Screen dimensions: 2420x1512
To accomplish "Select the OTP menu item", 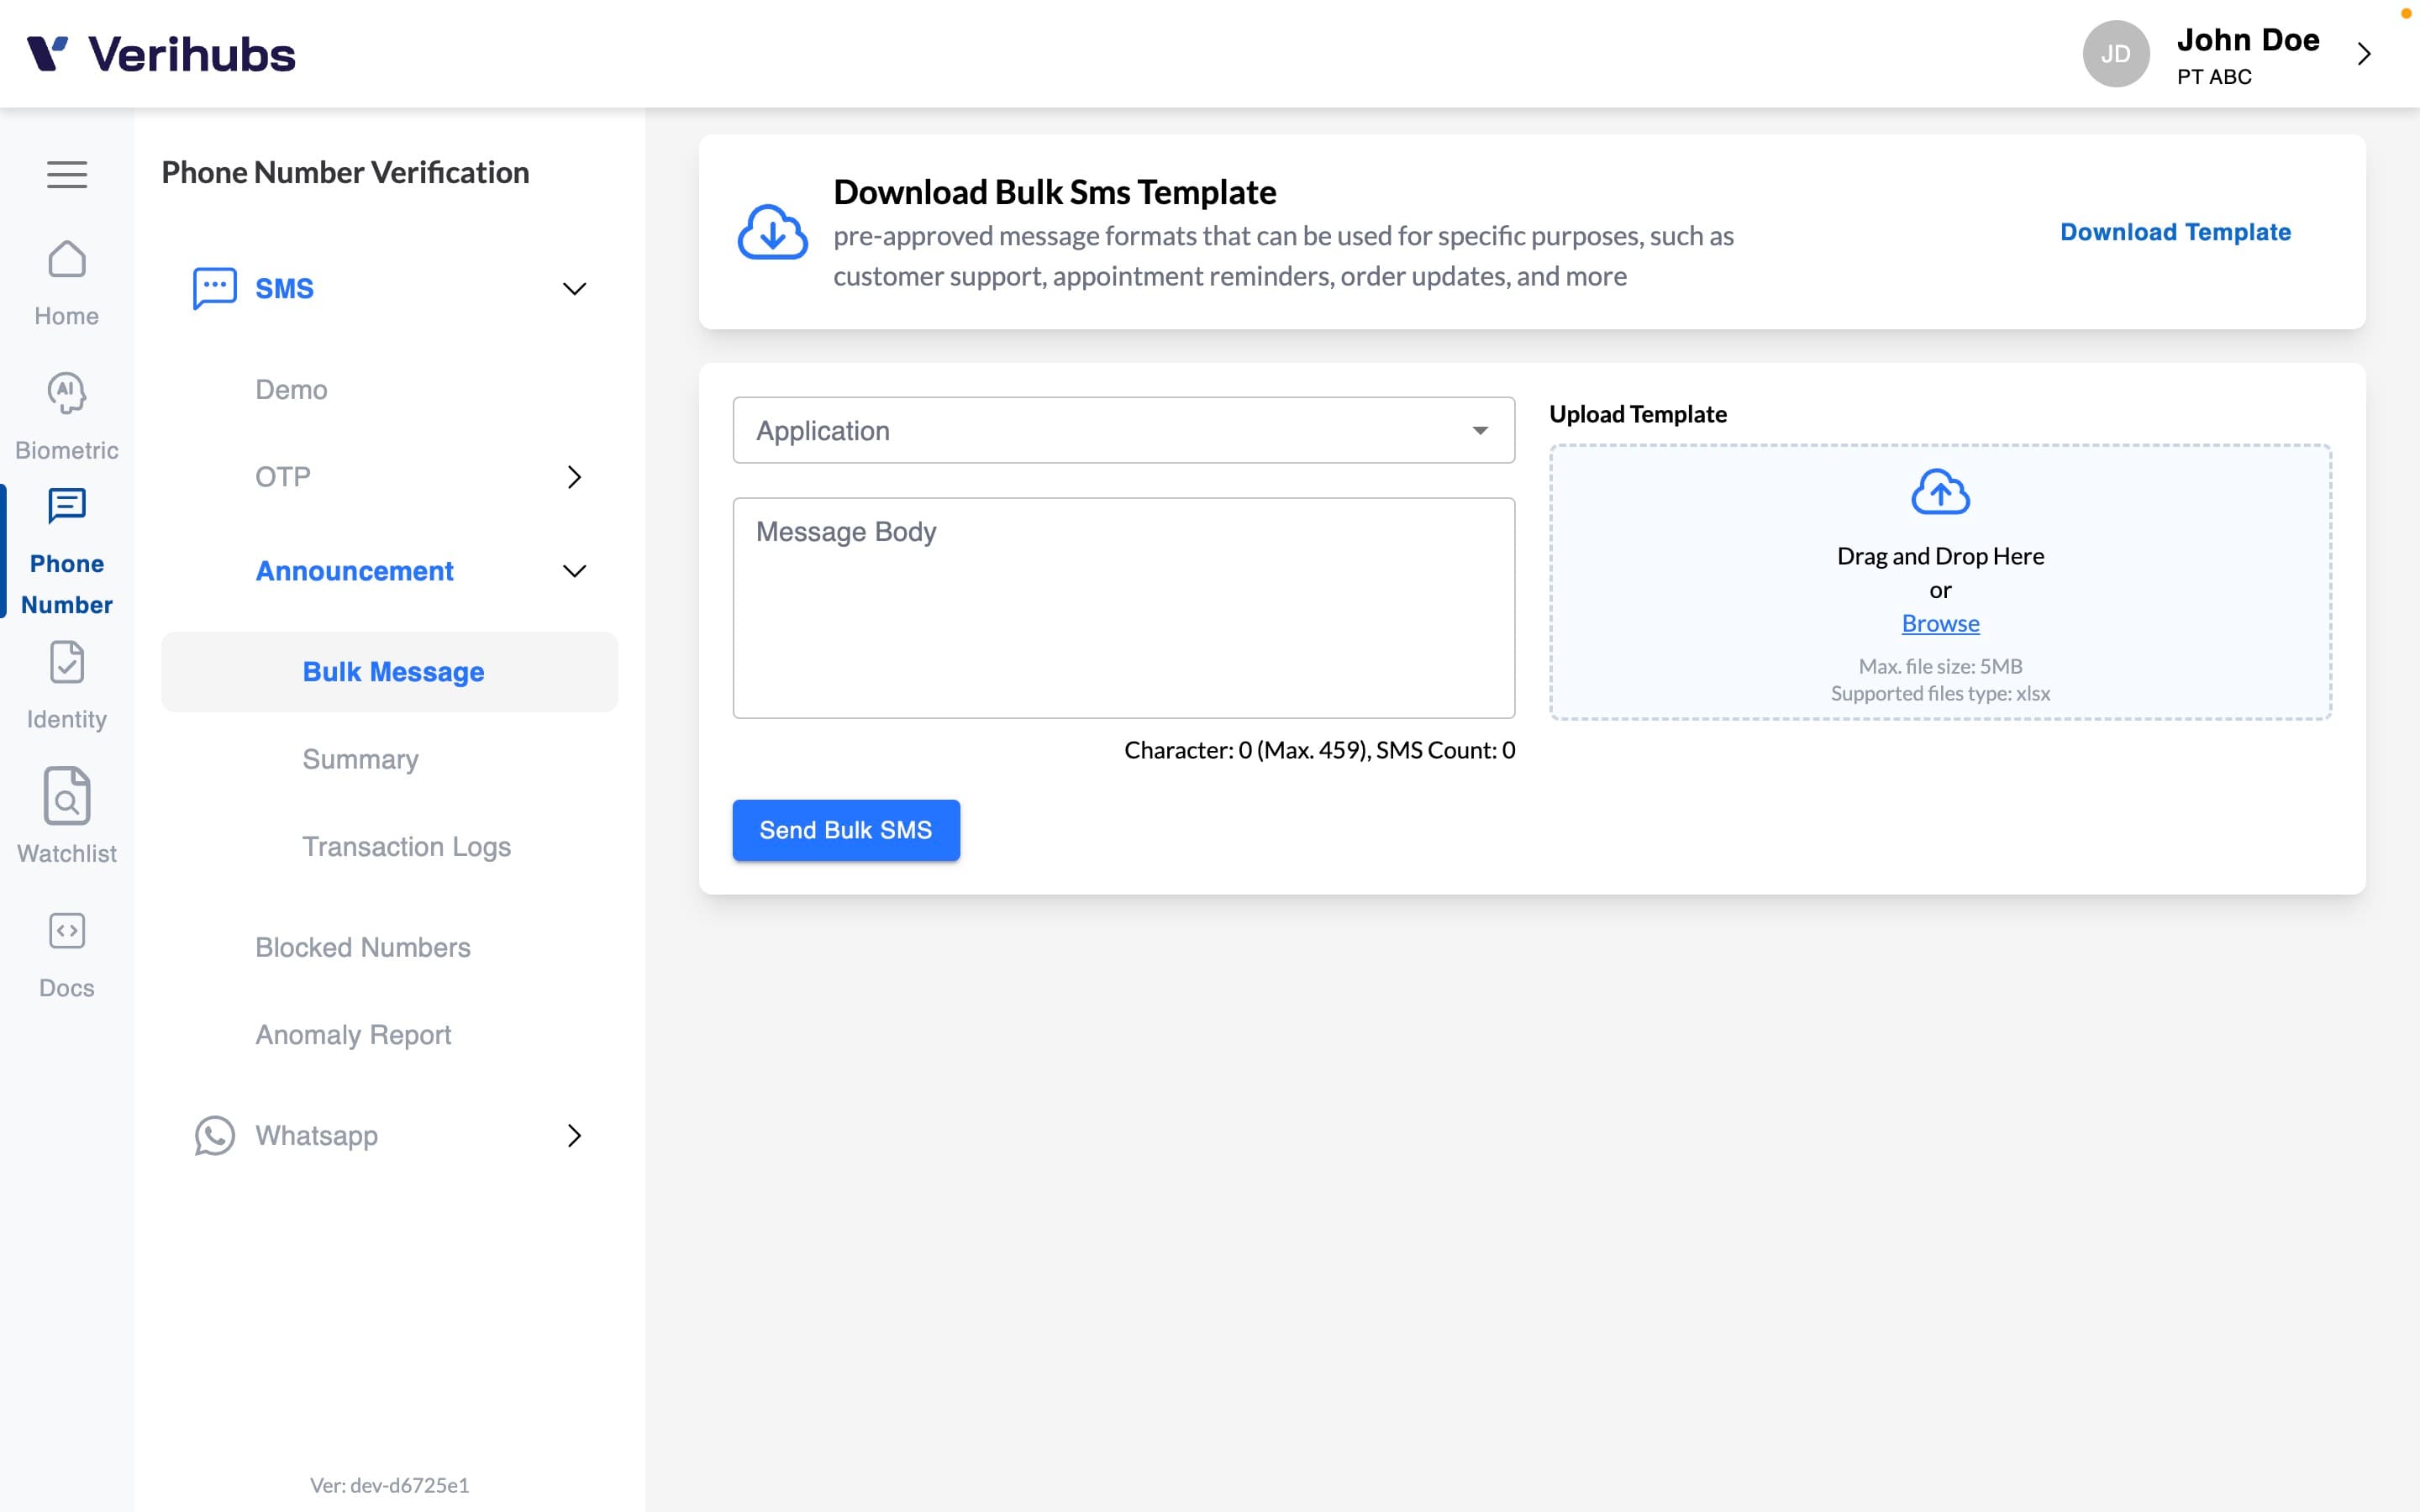I will click(x=283, y=477).
